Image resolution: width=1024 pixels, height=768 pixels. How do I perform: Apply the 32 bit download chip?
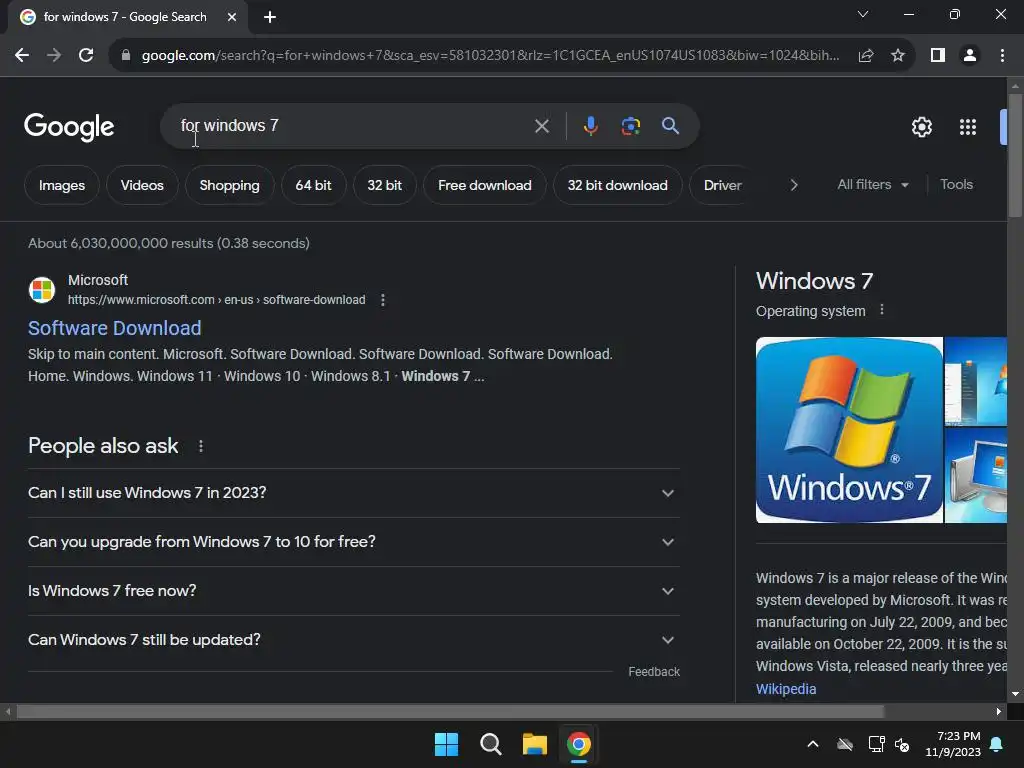(617, 185)
